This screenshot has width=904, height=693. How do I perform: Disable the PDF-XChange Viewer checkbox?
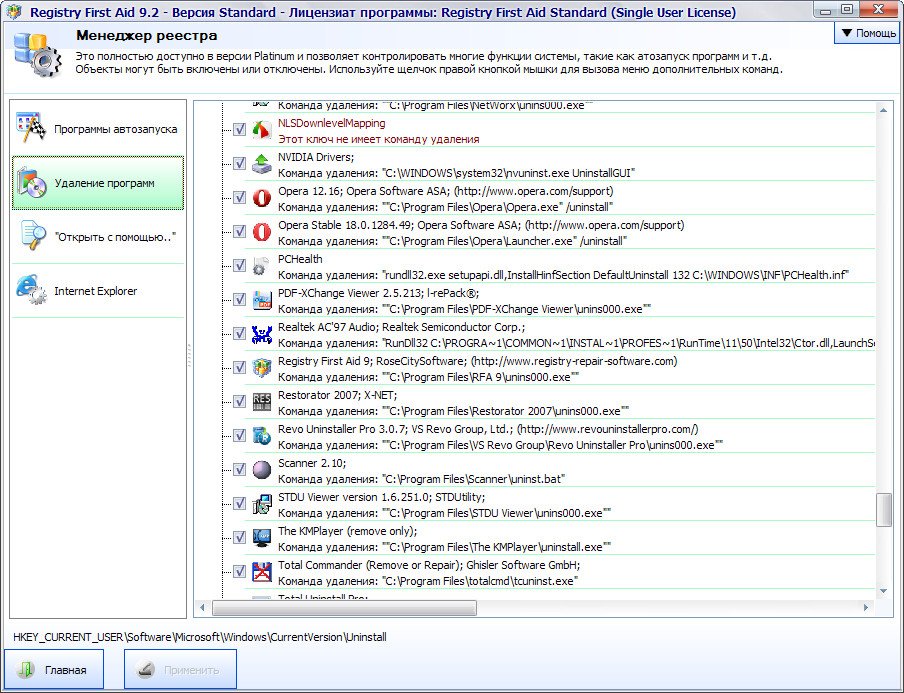point(239,300)
